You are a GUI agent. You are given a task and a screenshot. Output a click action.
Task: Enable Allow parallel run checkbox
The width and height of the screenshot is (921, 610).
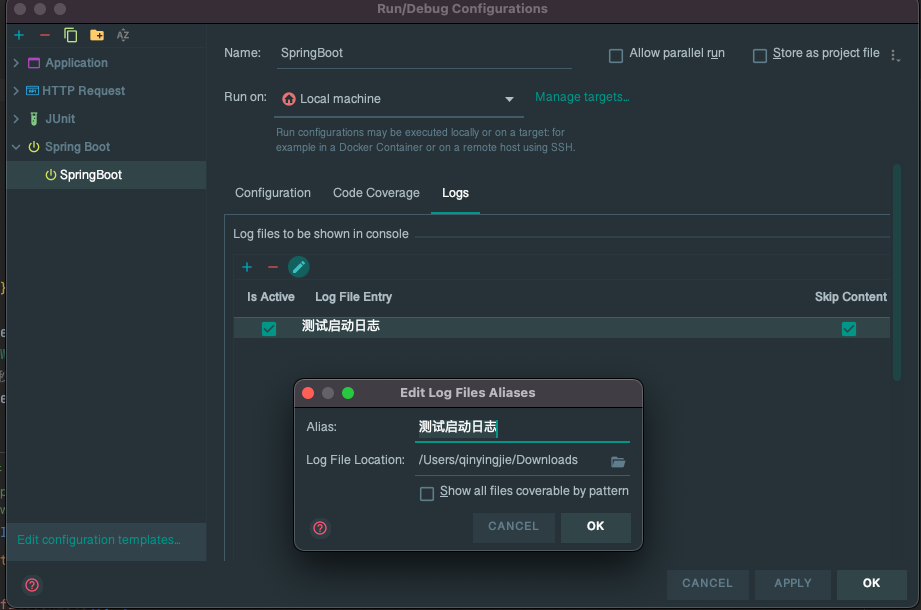pos(616,55)
